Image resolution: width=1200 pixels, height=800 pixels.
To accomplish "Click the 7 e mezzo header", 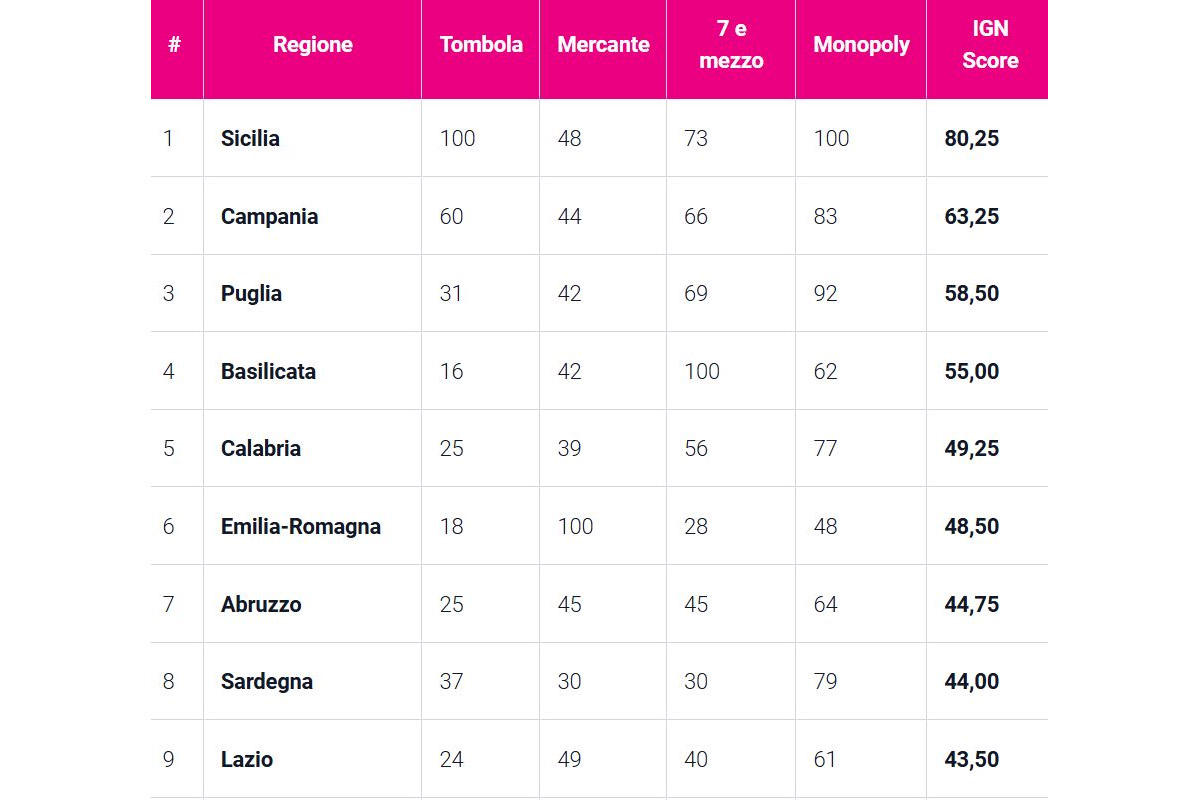I will tap(731, 45).
